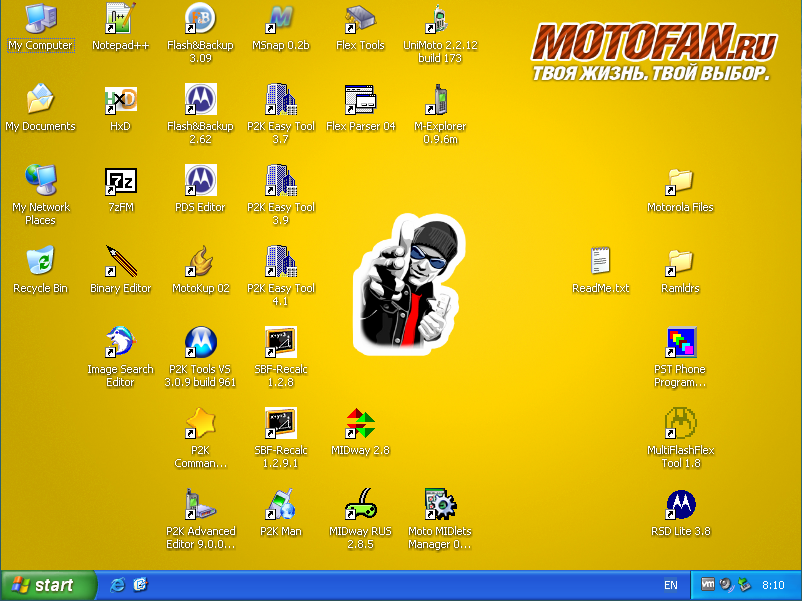Click the speaker tray icon left of the network icon

pos(726,584)
